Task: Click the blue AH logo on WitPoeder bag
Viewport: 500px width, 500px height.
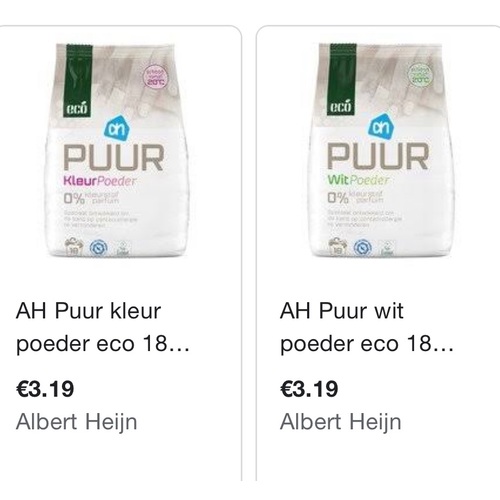Action: (380, 127)
